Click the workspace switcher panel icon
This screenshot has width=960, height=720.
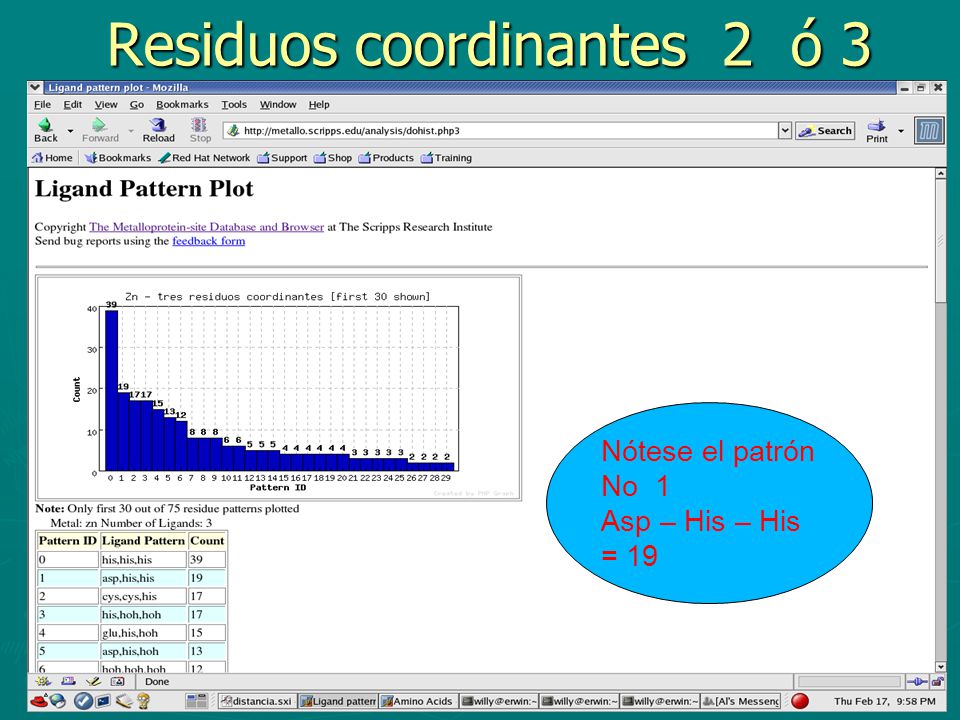point(197,701)
